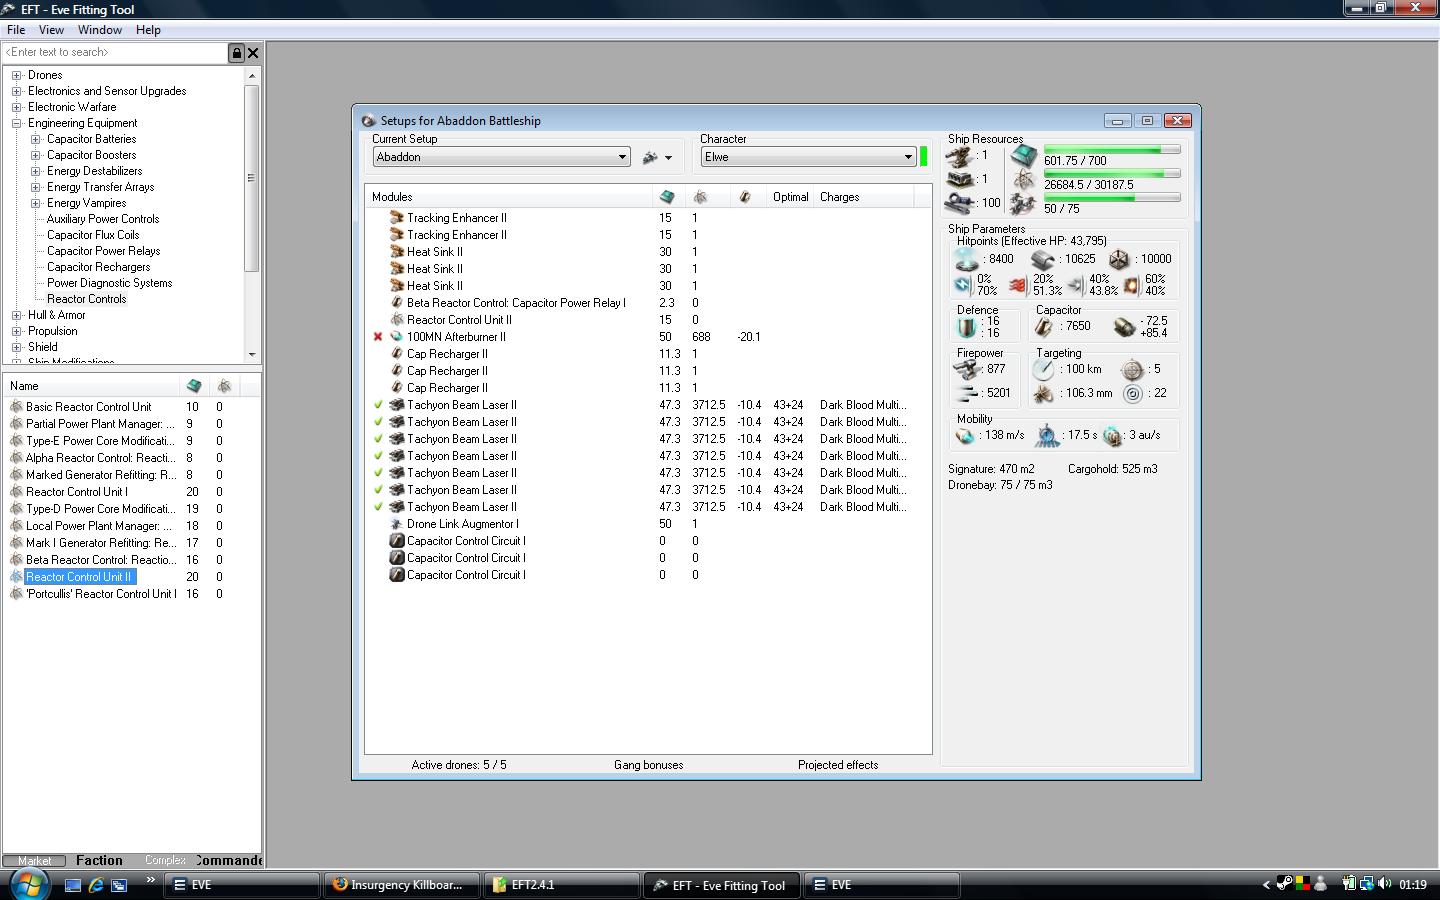Viewport: 1440px width, 900px height.
Task: Click the warp speed icon showing 3 au/s
Action: coord(1112,436)
